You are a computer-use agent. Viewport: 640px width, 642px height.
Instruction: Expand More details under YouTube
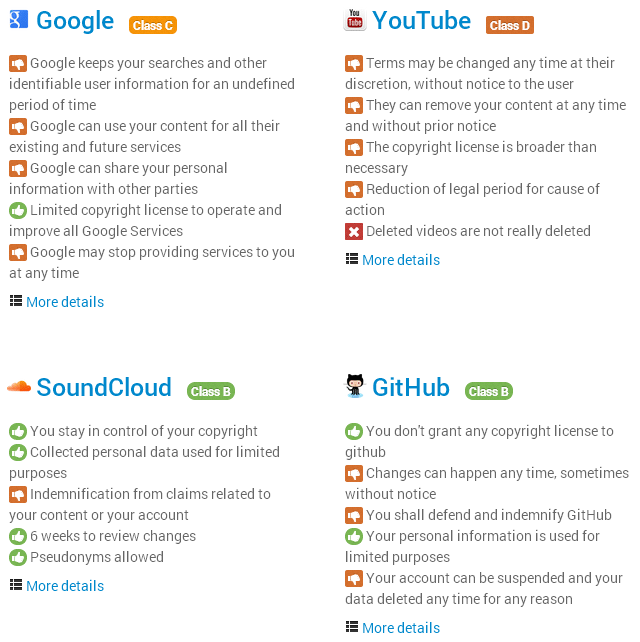pos(400,260)
